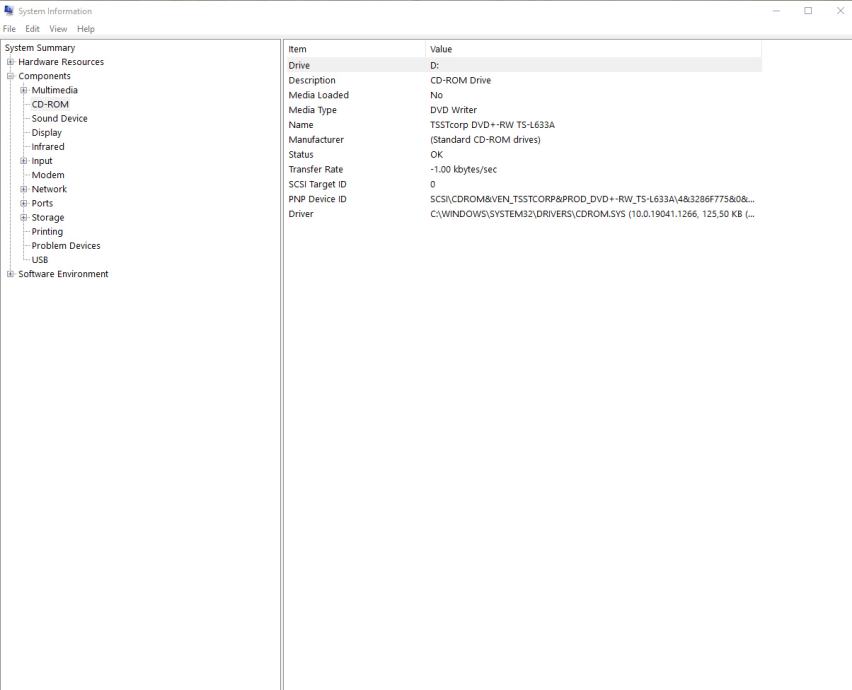852x690 pixels.
Task: Maximize the System Information window
Action: [x=808, y=11]
